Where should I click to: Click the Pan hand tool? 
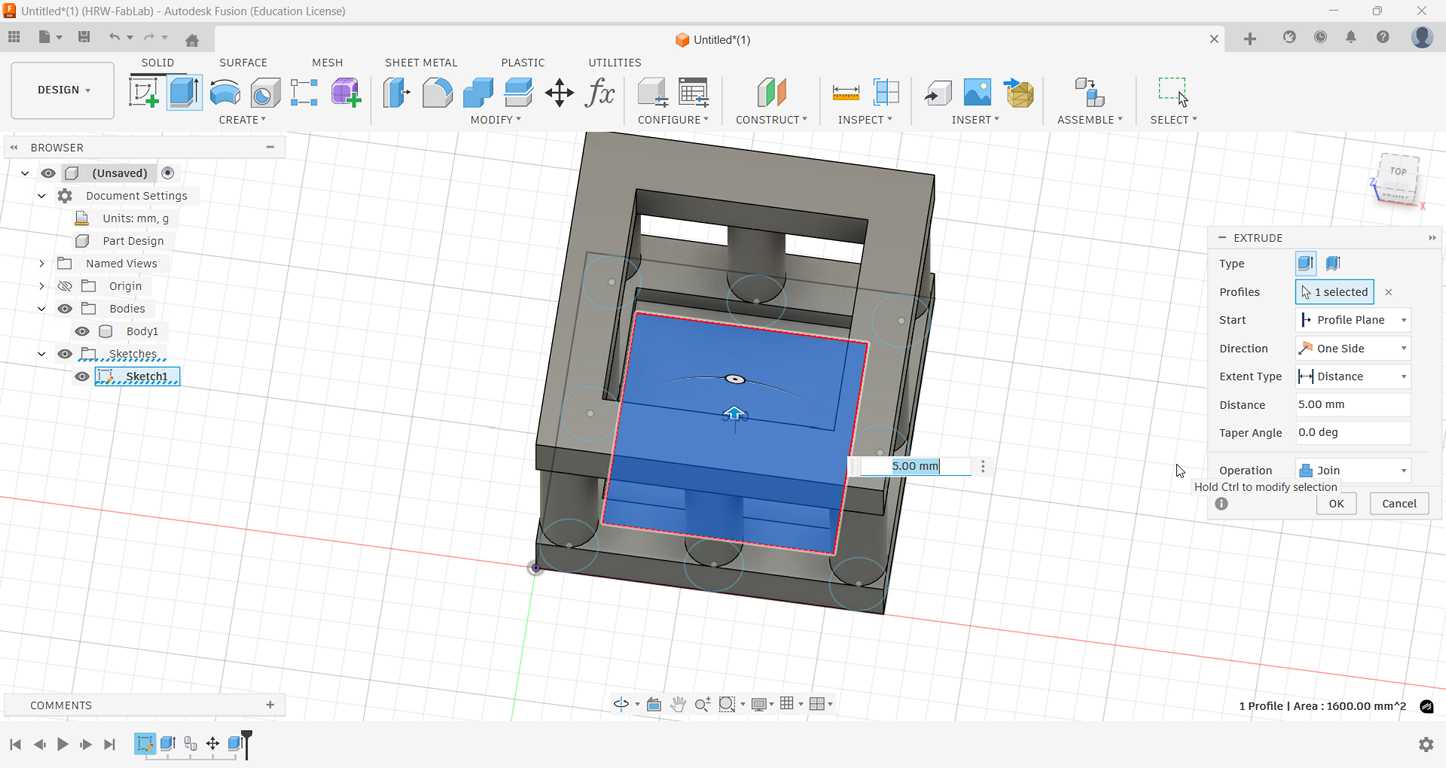pos(678,704)
